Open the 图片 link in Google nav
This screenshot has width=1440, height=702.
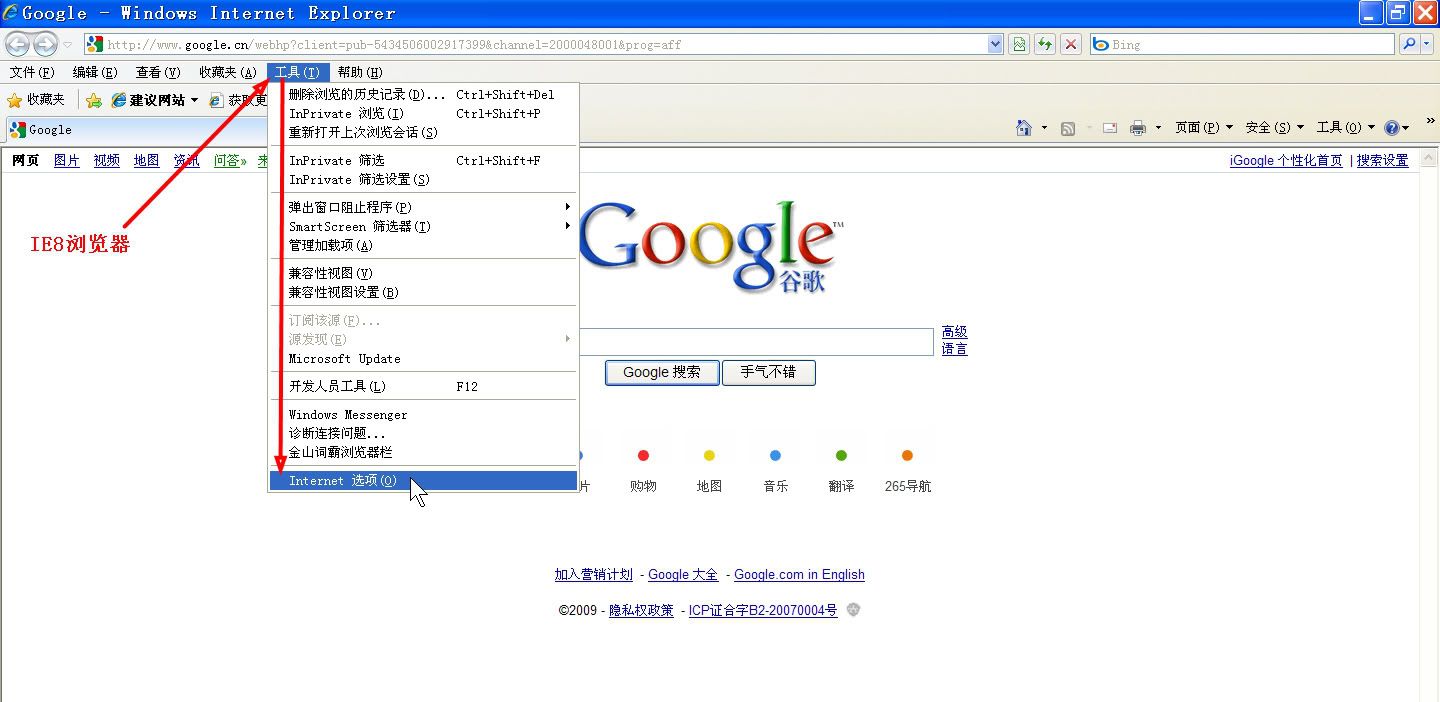67,160
